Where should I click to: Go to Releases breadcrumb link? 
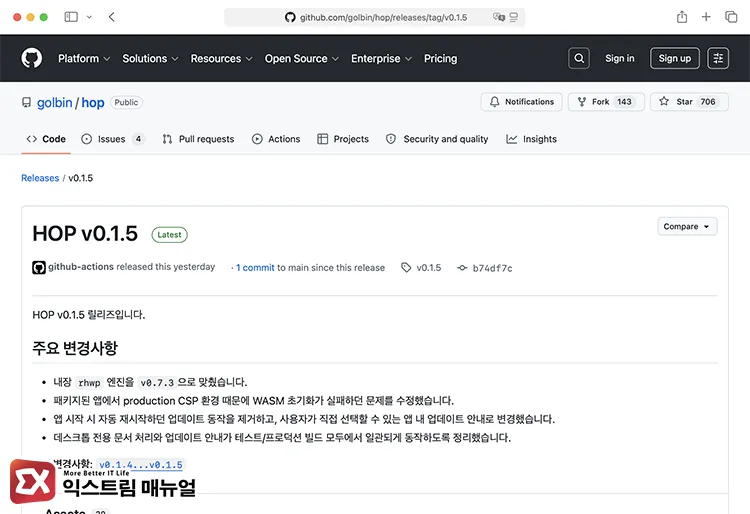coord(40,178)
